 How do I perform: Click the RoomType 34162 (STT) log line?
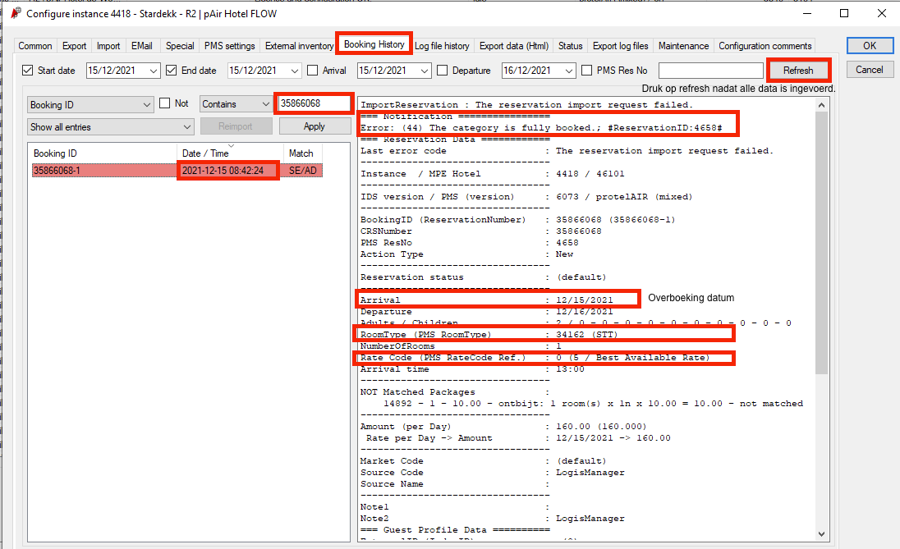point(489,334)
